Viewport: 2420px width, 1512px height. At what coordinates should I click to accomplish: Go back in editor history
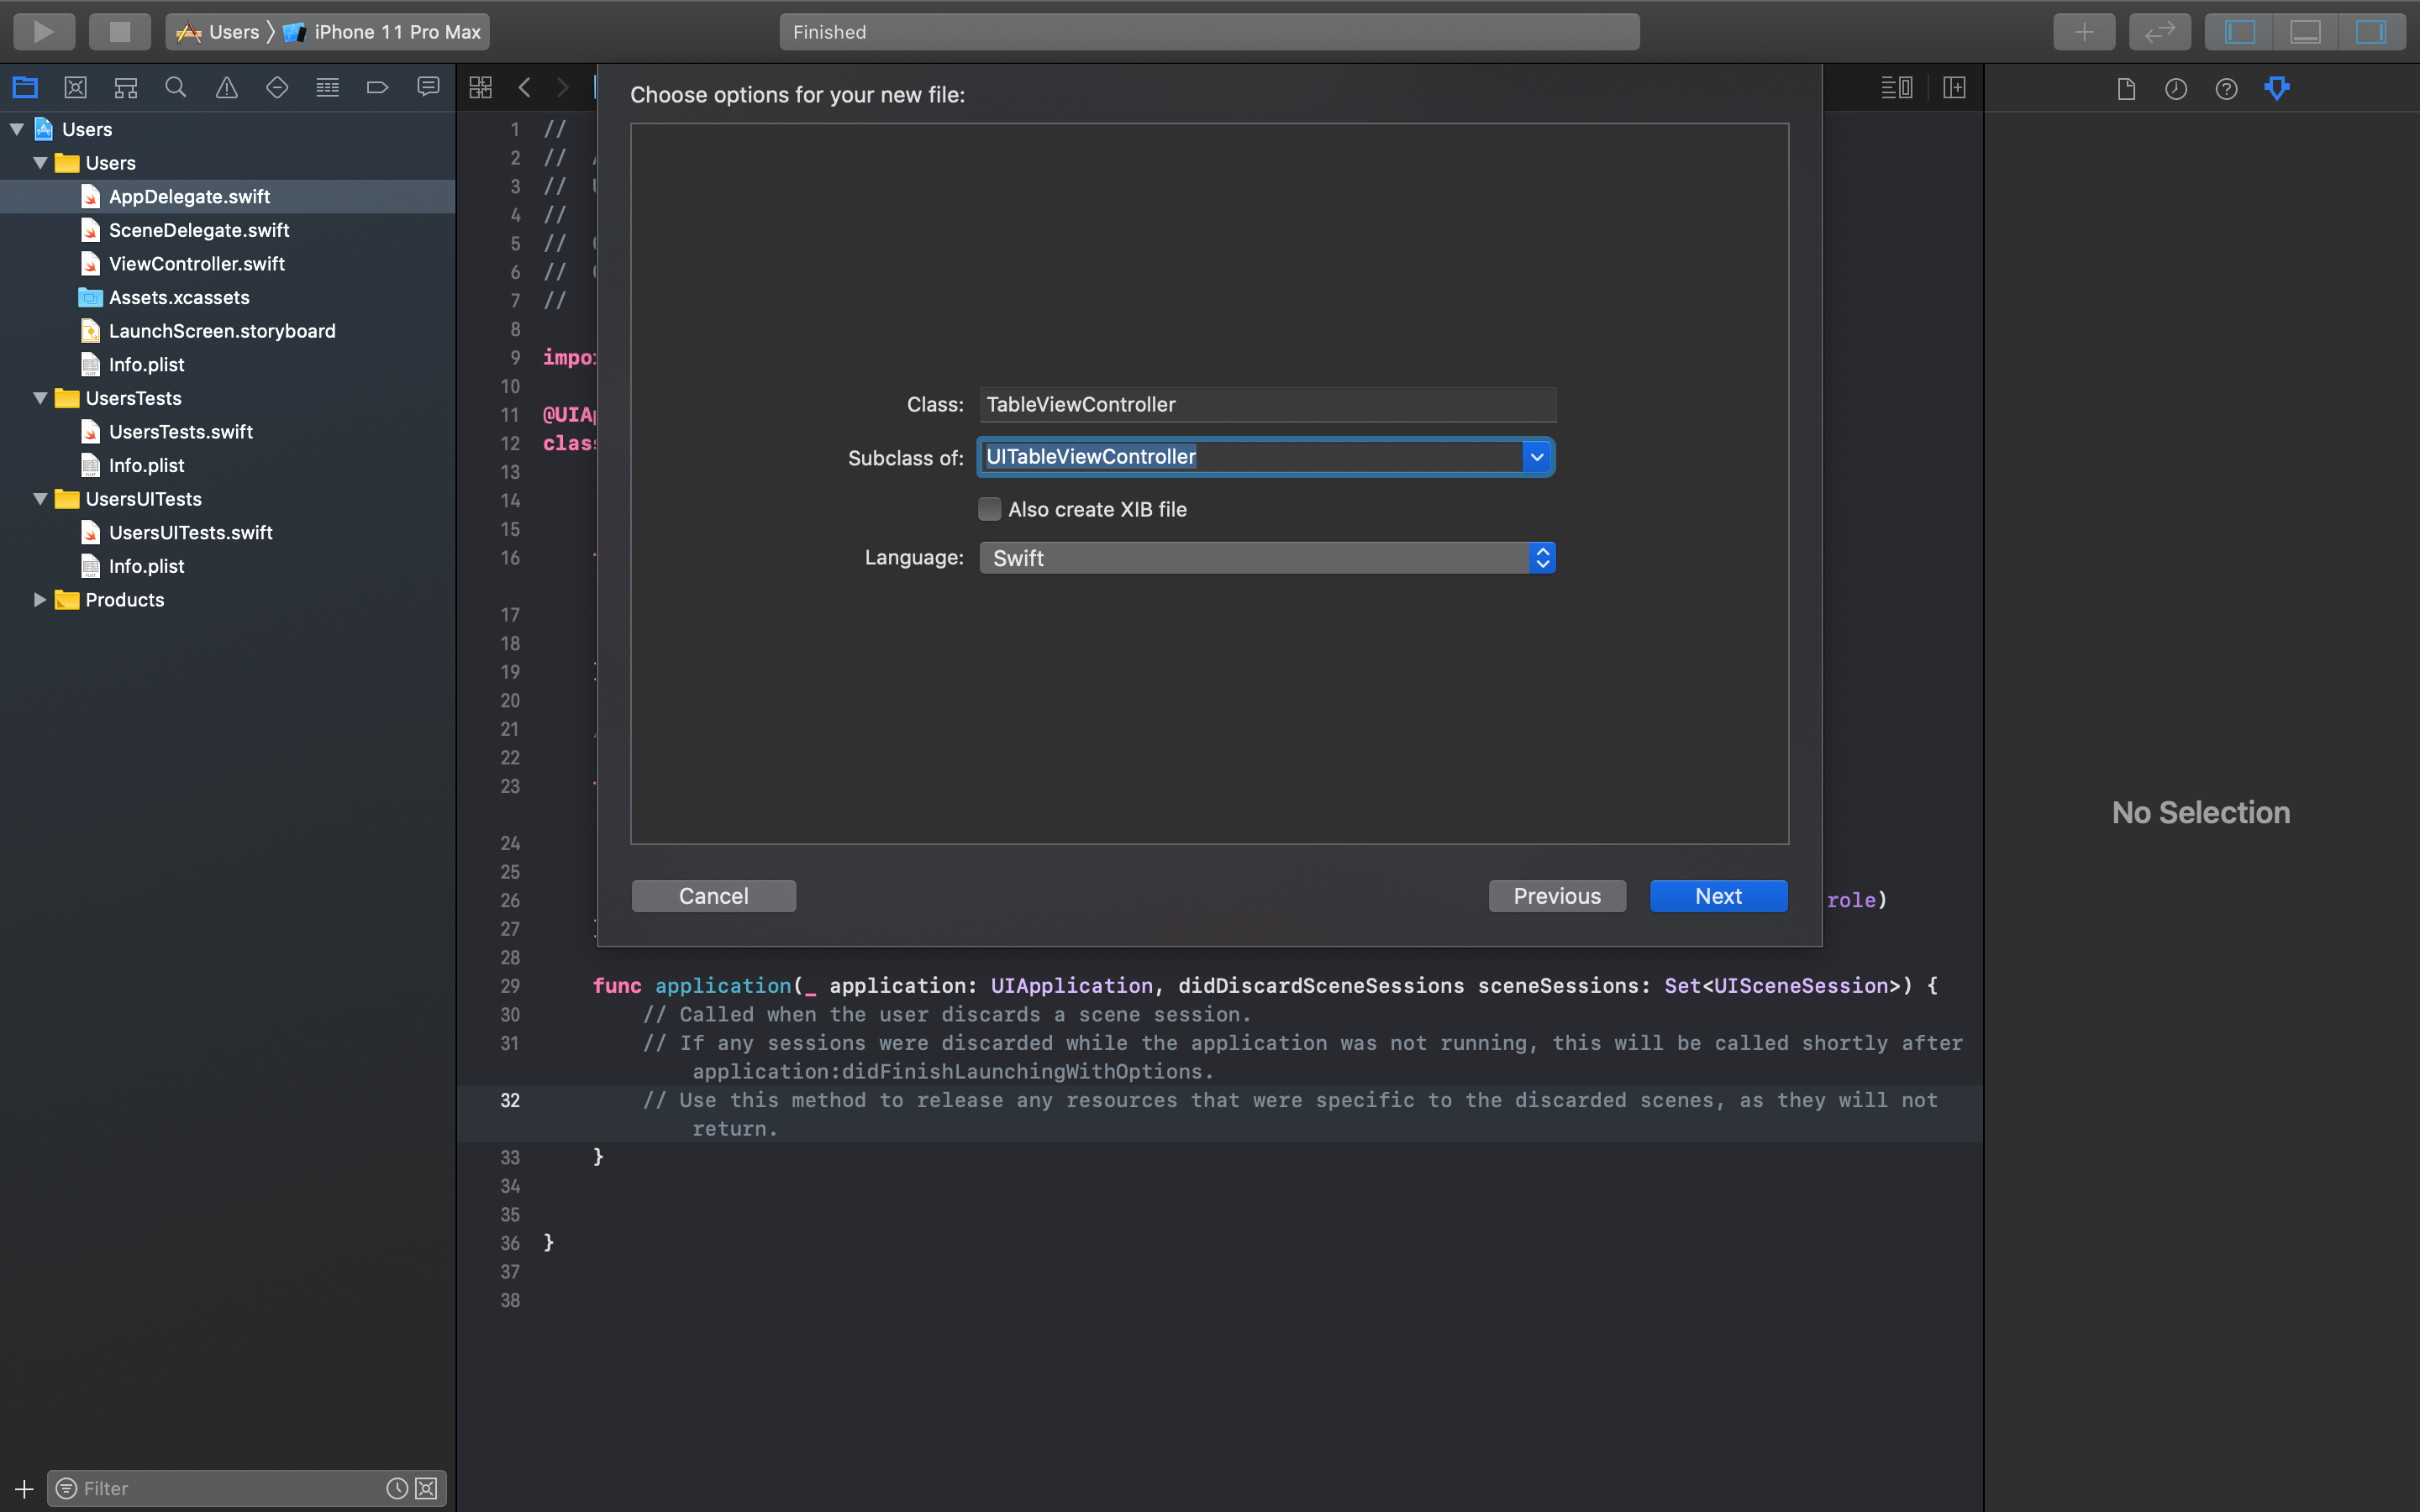tap(525, 88)
